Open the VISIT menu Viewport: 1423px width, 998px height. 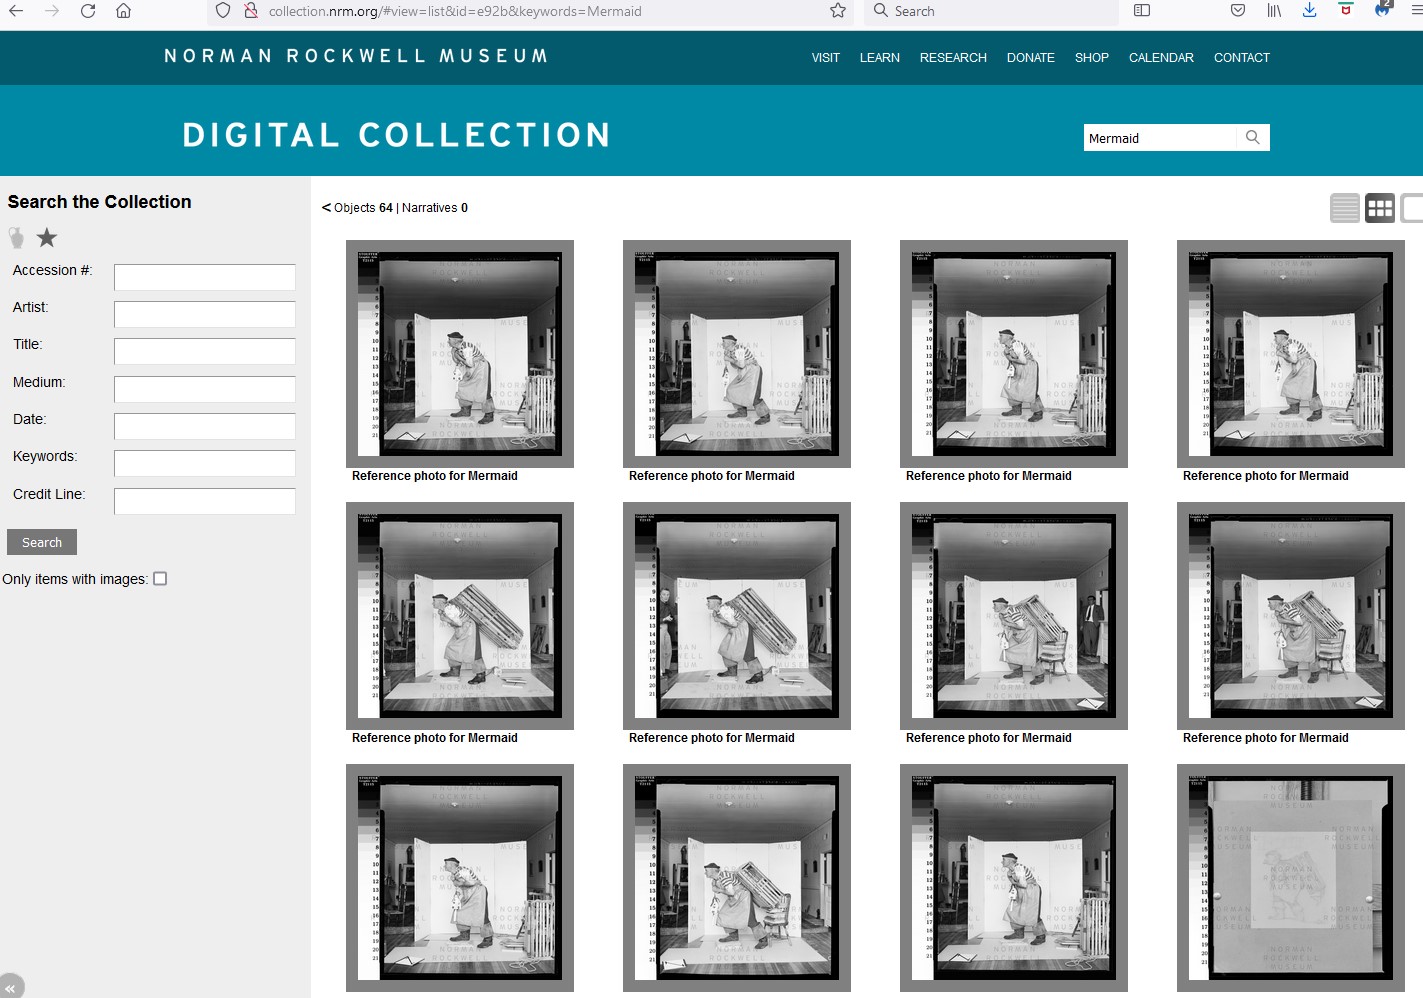pos(826,58)
